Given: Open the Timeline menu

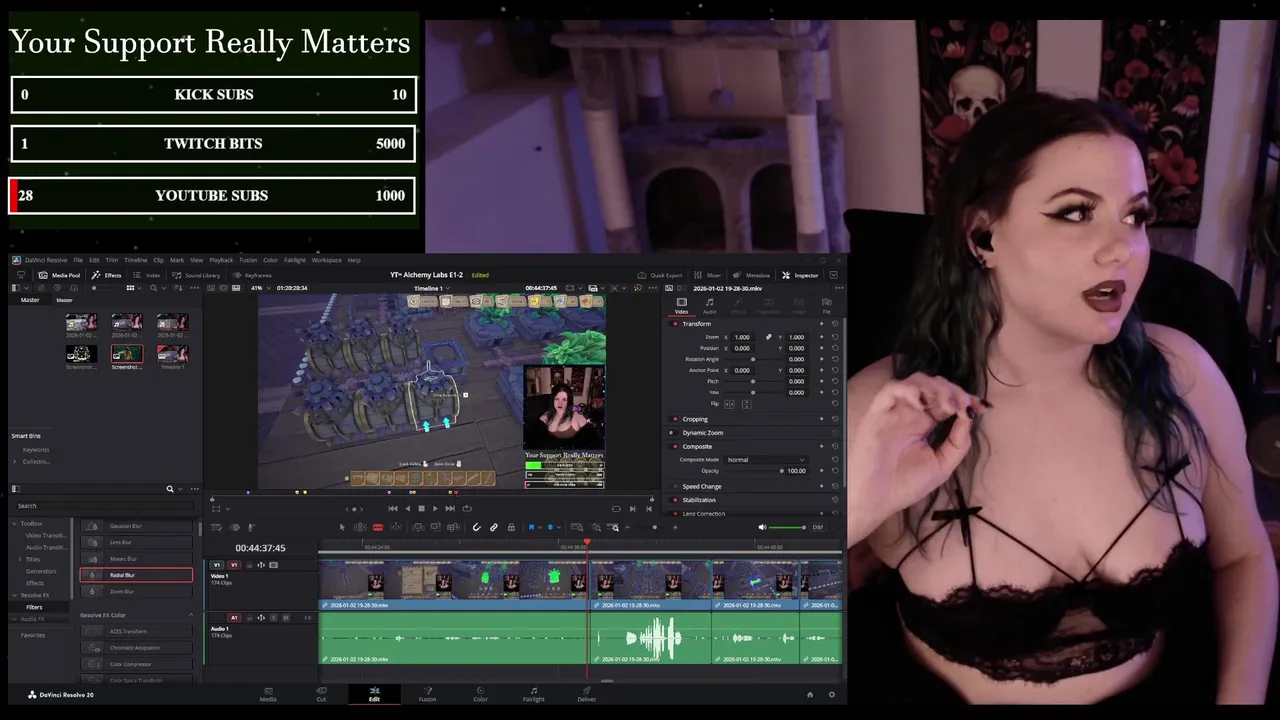Looking at the screenshot, I should point(135,260).
